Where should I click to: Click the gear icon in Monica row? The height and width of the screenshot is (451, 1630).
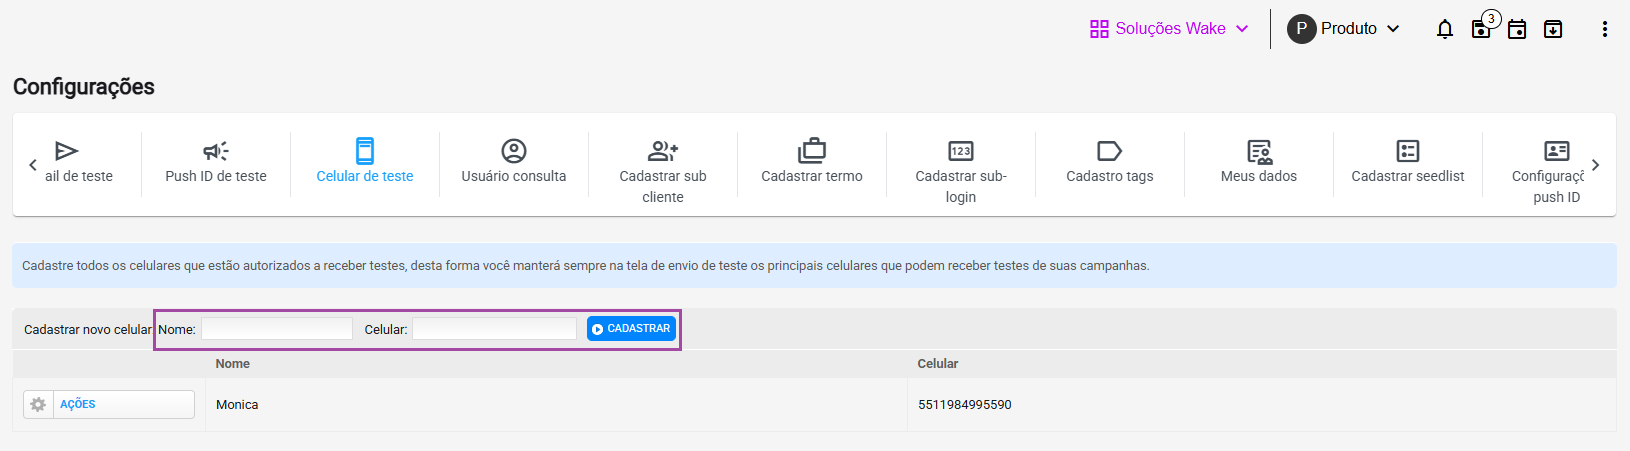38,404
